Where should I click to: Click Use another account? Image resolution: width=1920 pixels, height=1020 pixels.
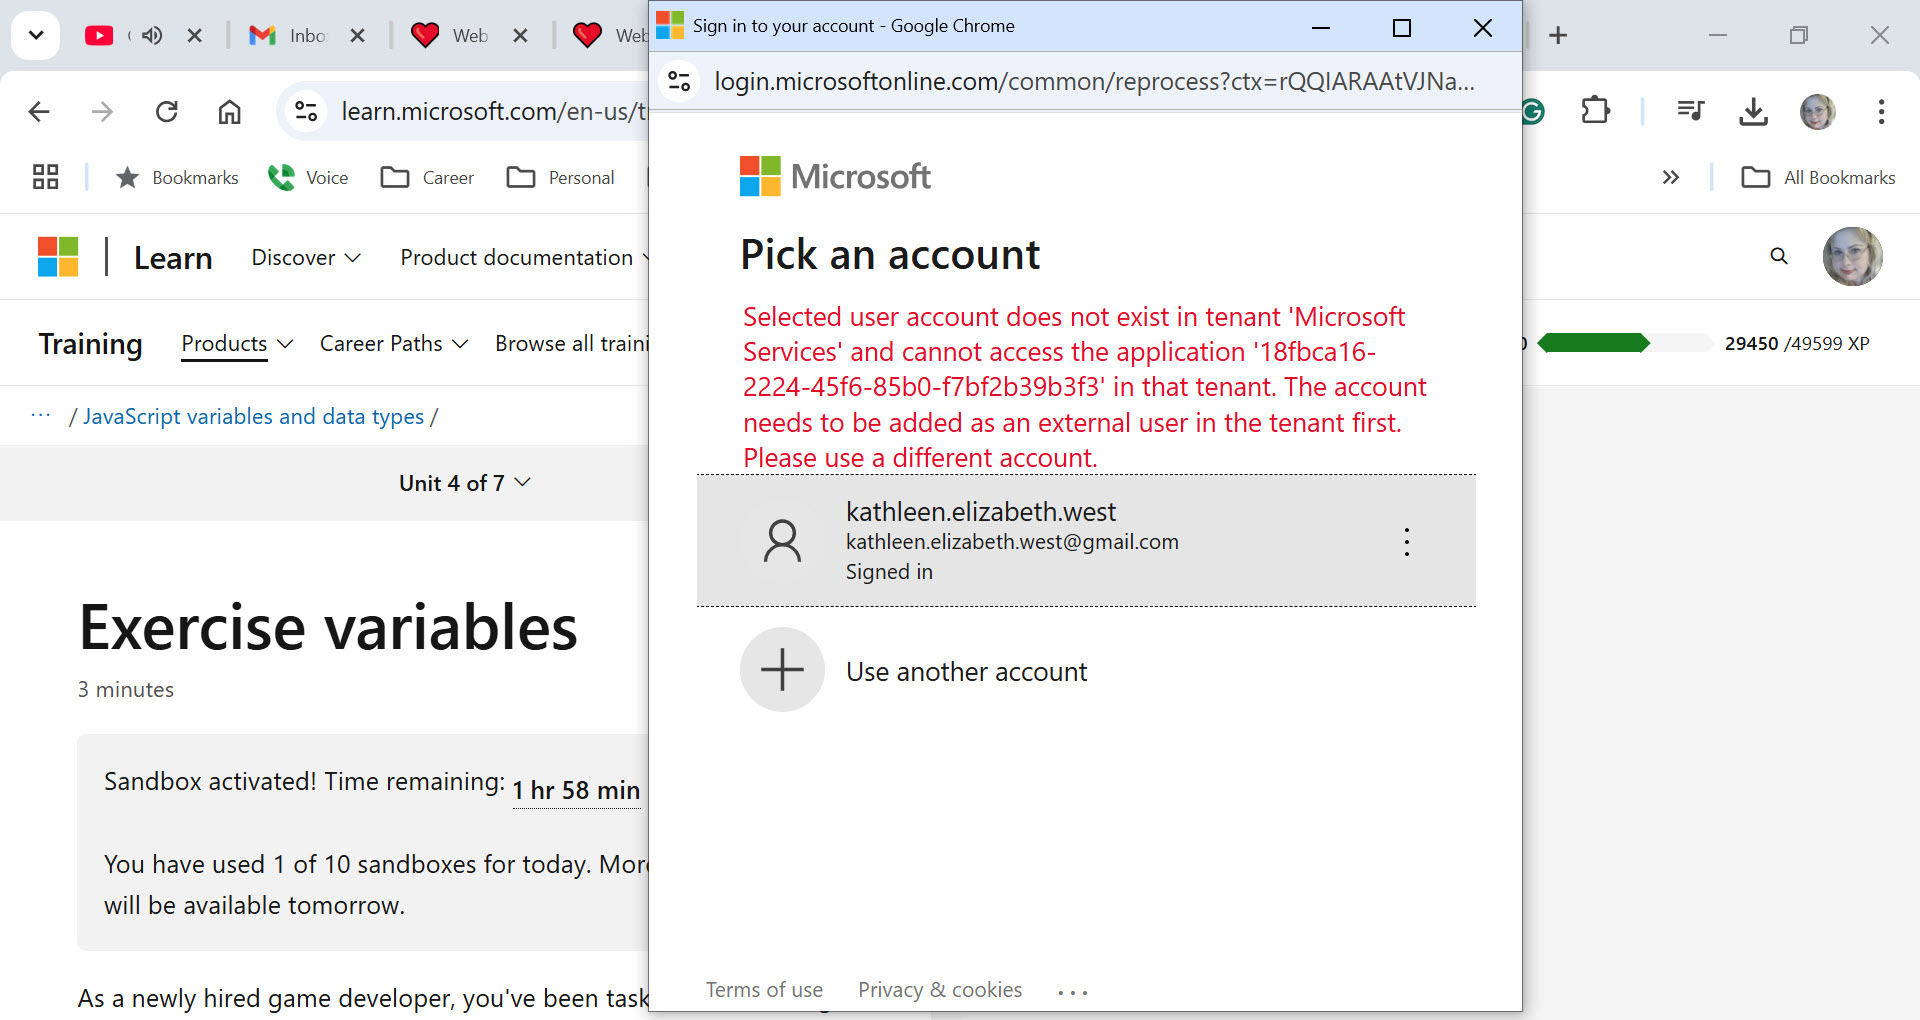(965, 671)
